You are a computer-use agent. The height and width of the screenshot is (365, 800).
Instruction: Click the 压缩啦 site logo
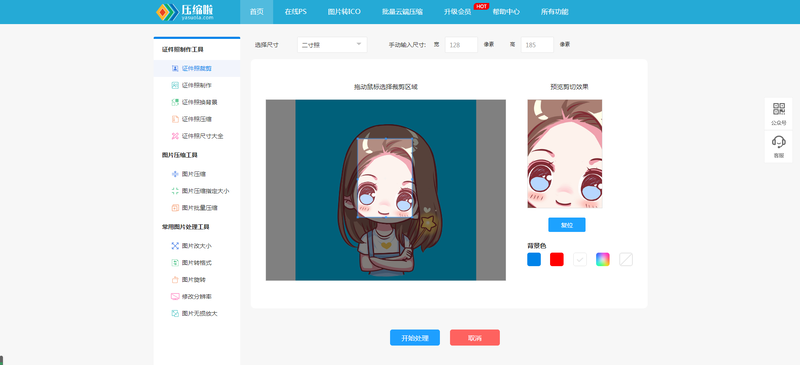pyautogui.click(x=185, y=12)
